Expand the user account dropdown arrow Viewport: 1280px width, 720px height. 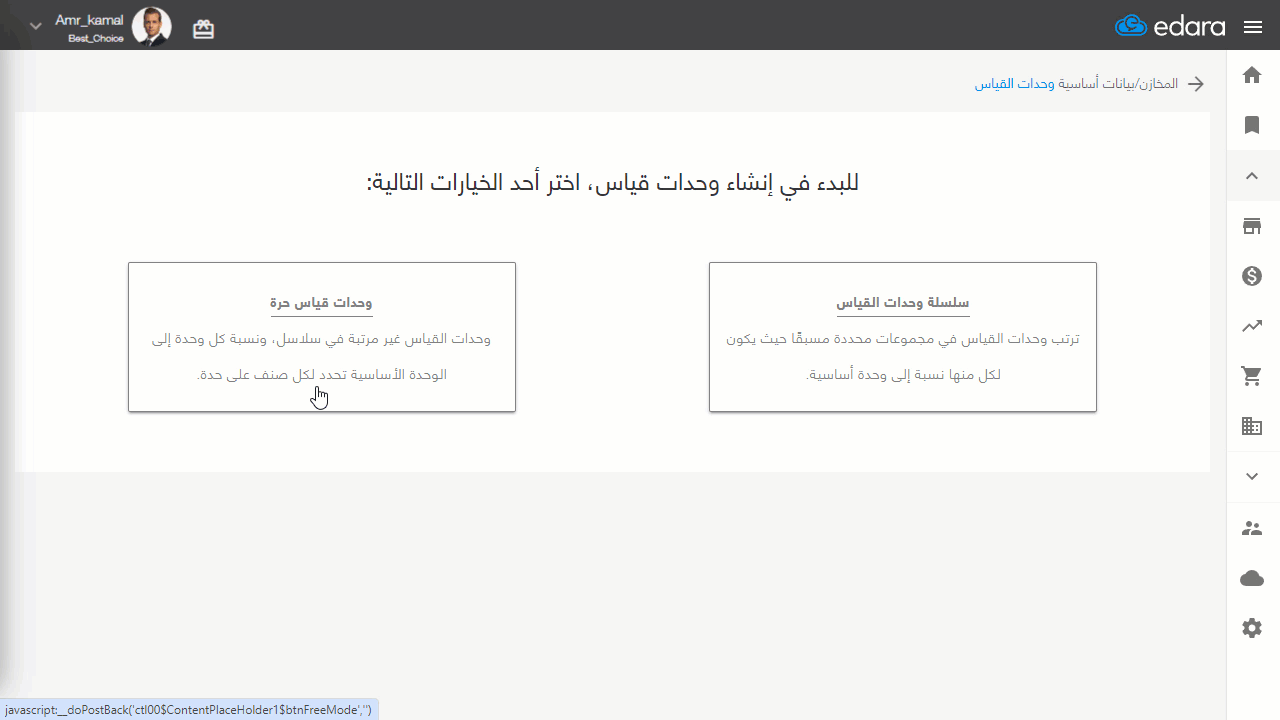click(x=36, y=26)
